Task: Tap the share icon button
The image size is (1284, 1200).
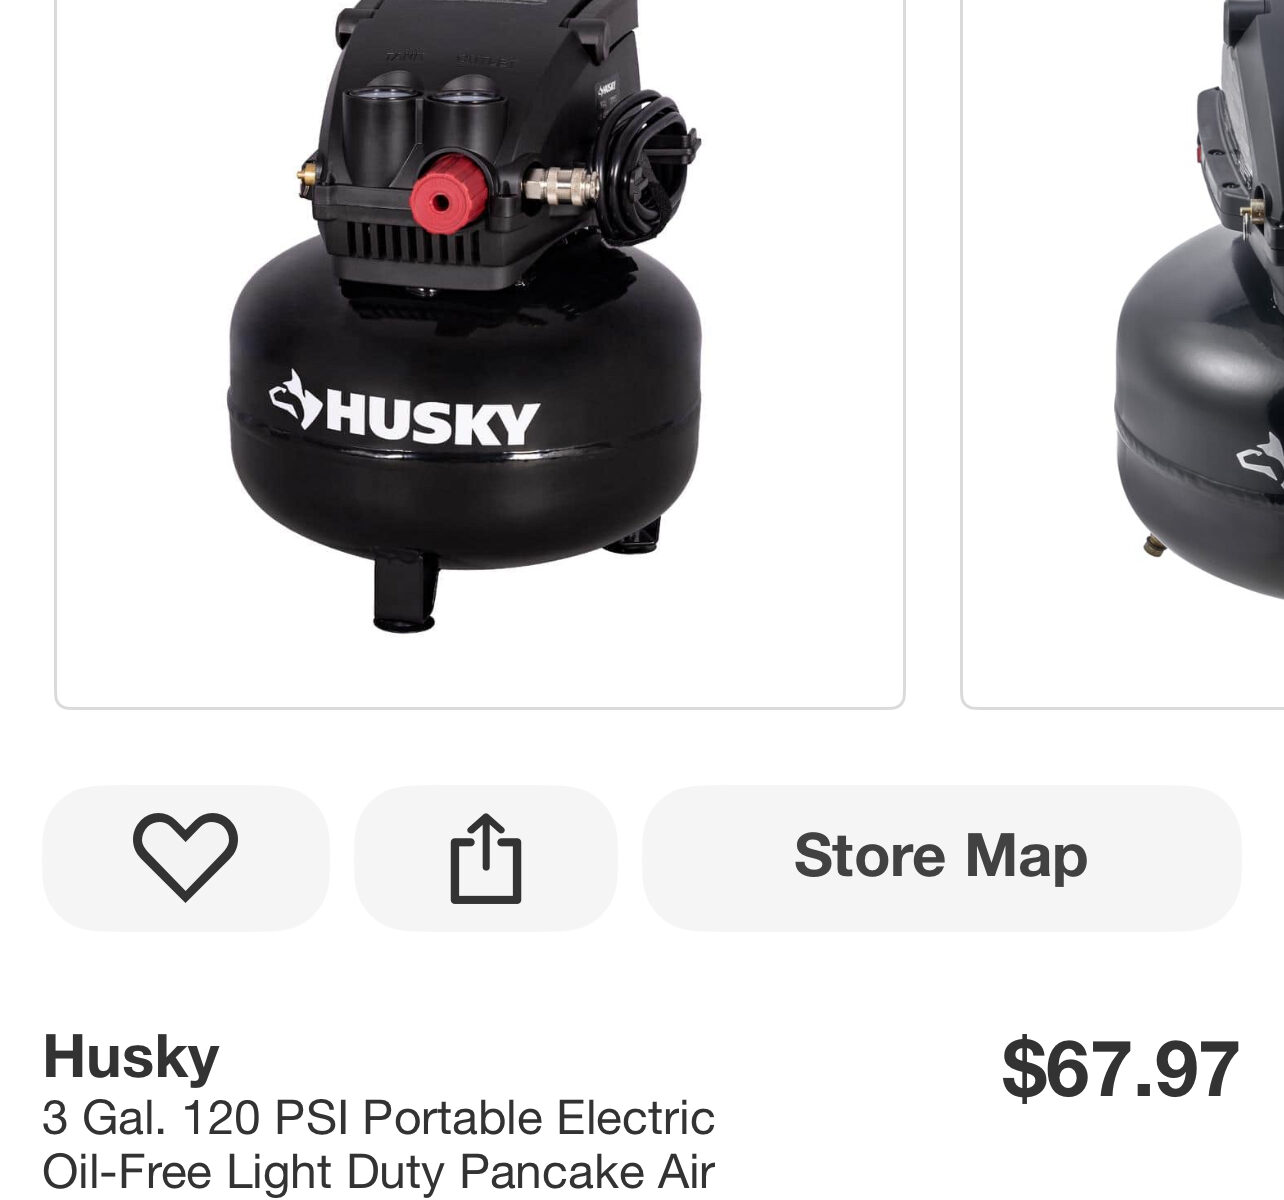Action: [x=486, y=857]
